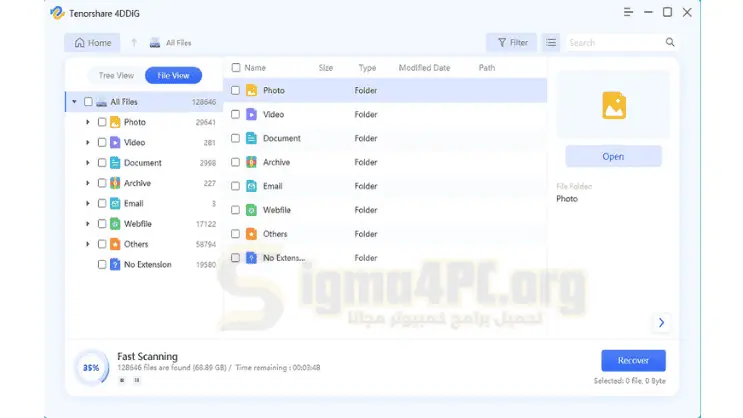Tick the select-all checkbox beside Name header
The width and height of the screenshot is (743, 418).
click(x=236, y=68)
